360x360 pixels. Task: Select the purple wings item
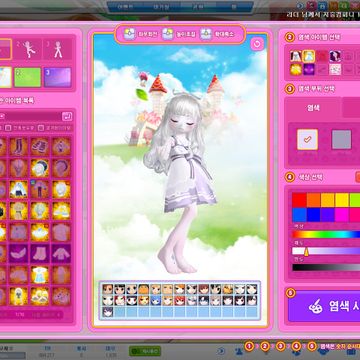point(19,254)
